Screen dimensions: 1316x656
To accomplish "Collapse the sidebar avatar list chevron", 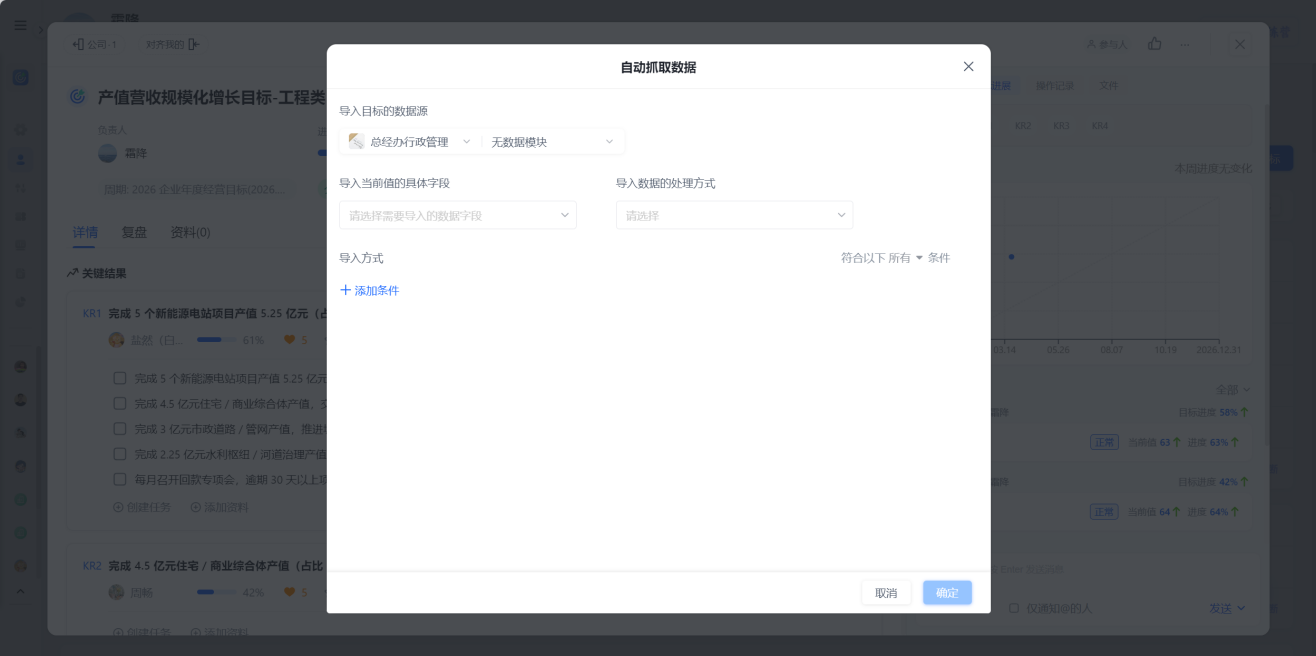I will coord(20,590).
